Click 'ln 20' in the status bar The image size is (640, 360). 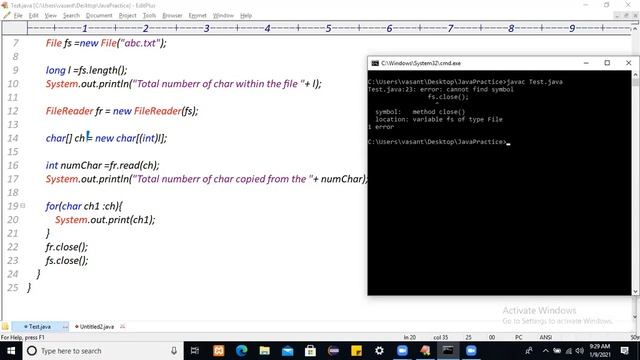410,338
